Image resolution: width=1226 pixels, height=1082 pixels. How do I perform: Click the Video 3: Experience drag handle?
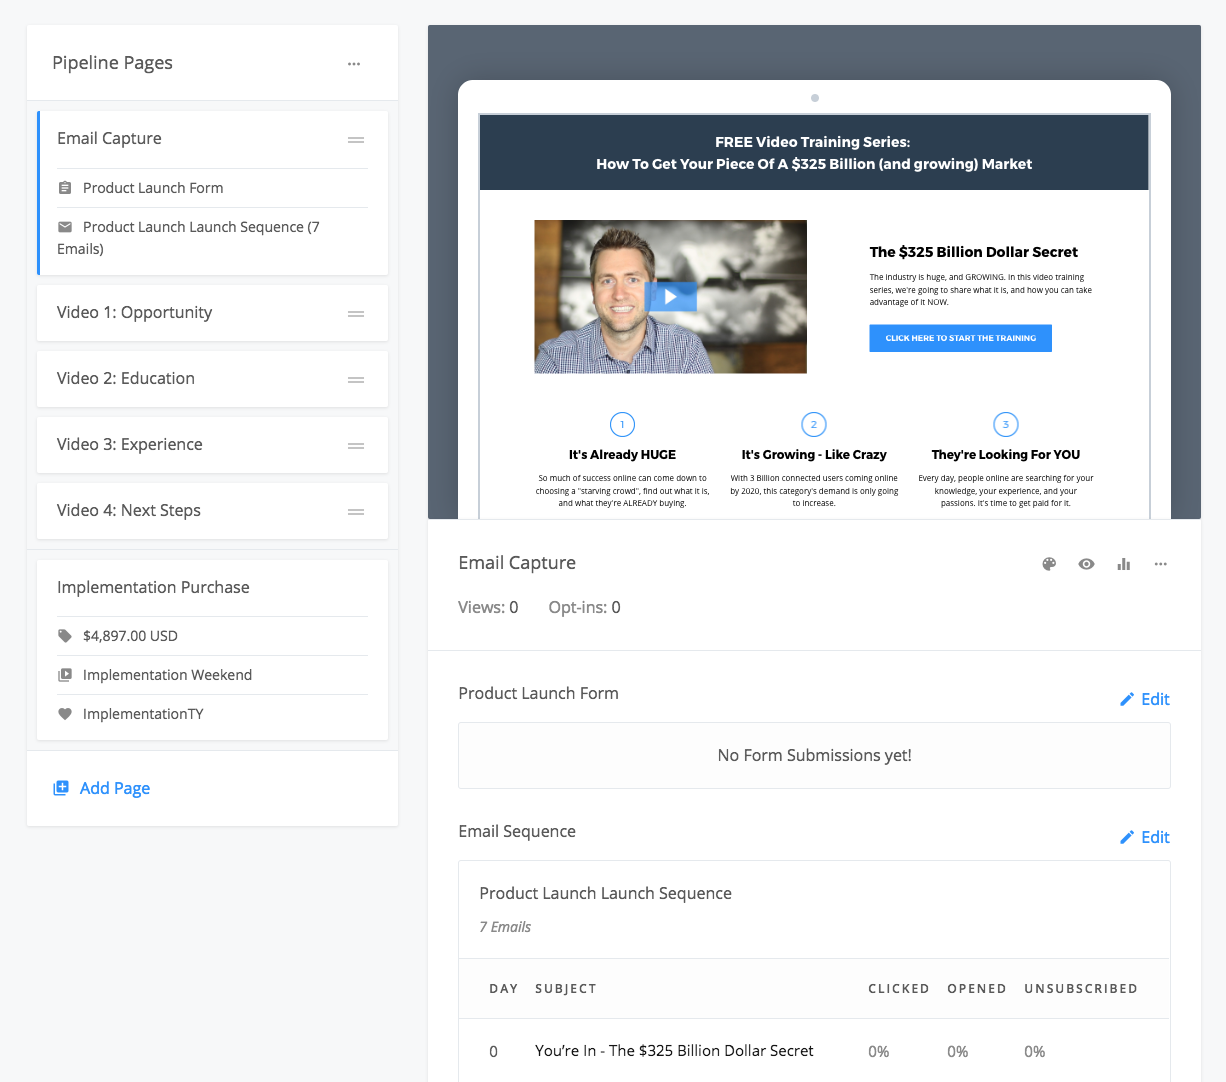[x=355, y=446]
